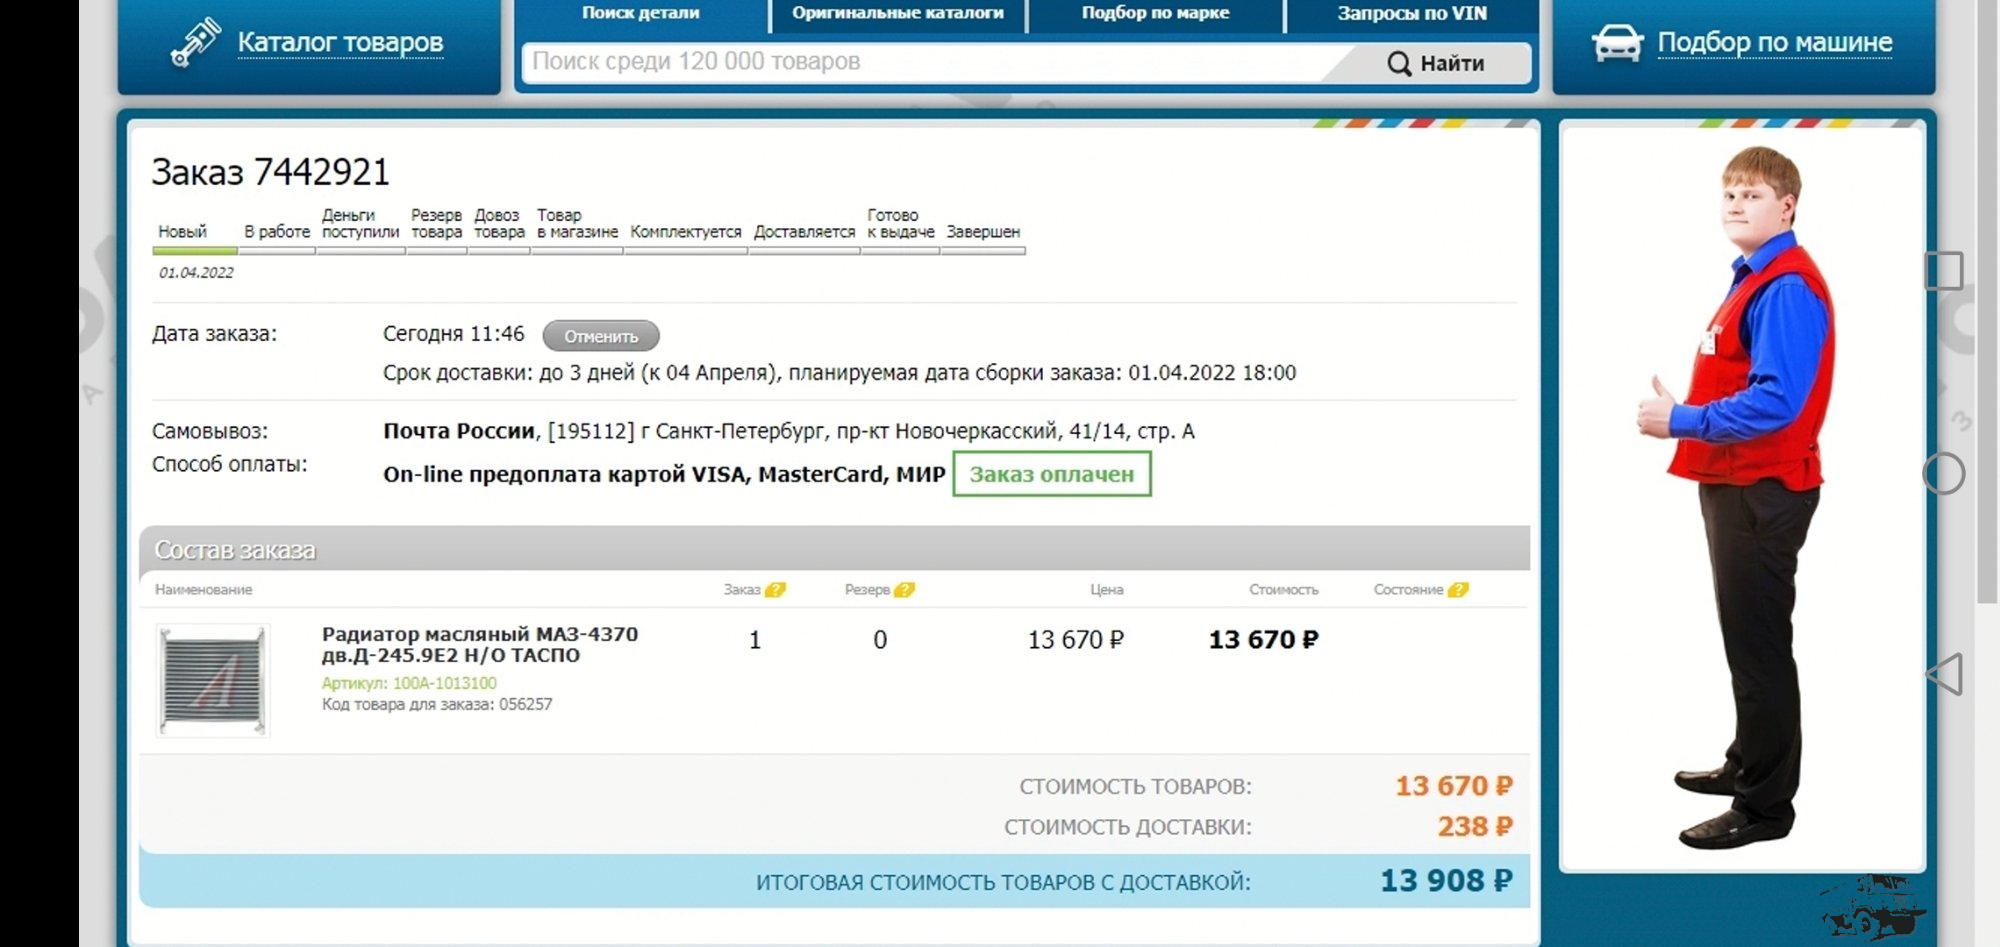Image resolution: width=2000 pixels, height=947 pixels.
Task: Open the radiator product thumbnail image
Action: pos(213,681)
